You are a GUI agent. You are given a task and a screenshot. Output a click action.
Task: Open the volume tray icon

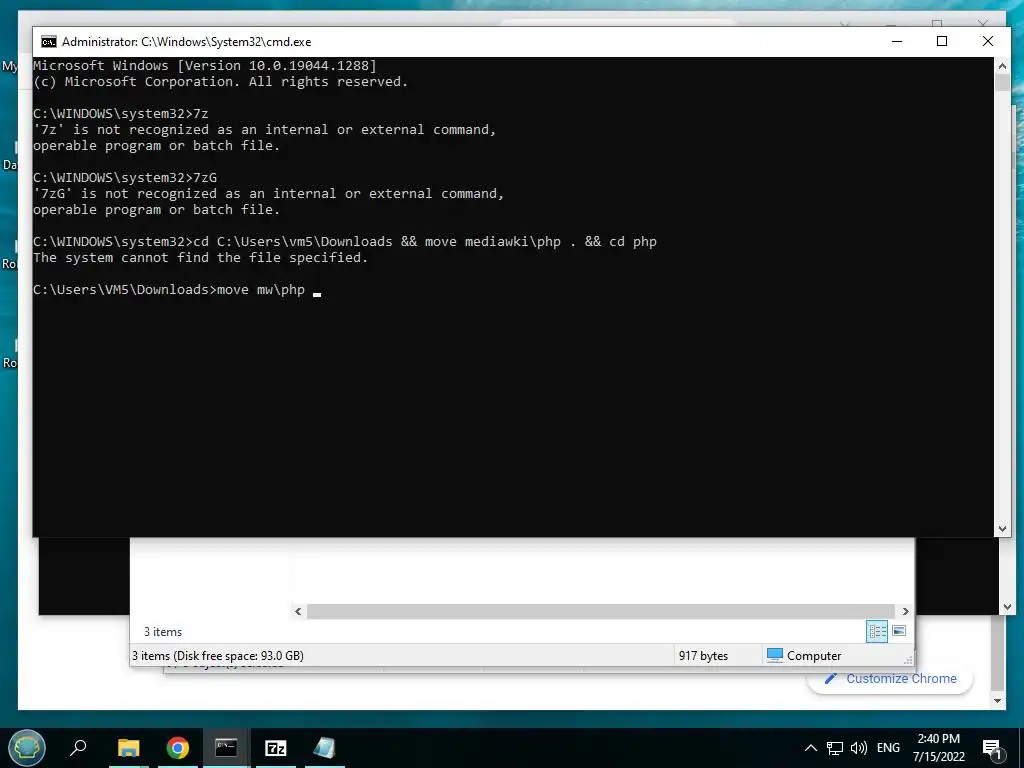pyautogui.click(x=859, y=748)
